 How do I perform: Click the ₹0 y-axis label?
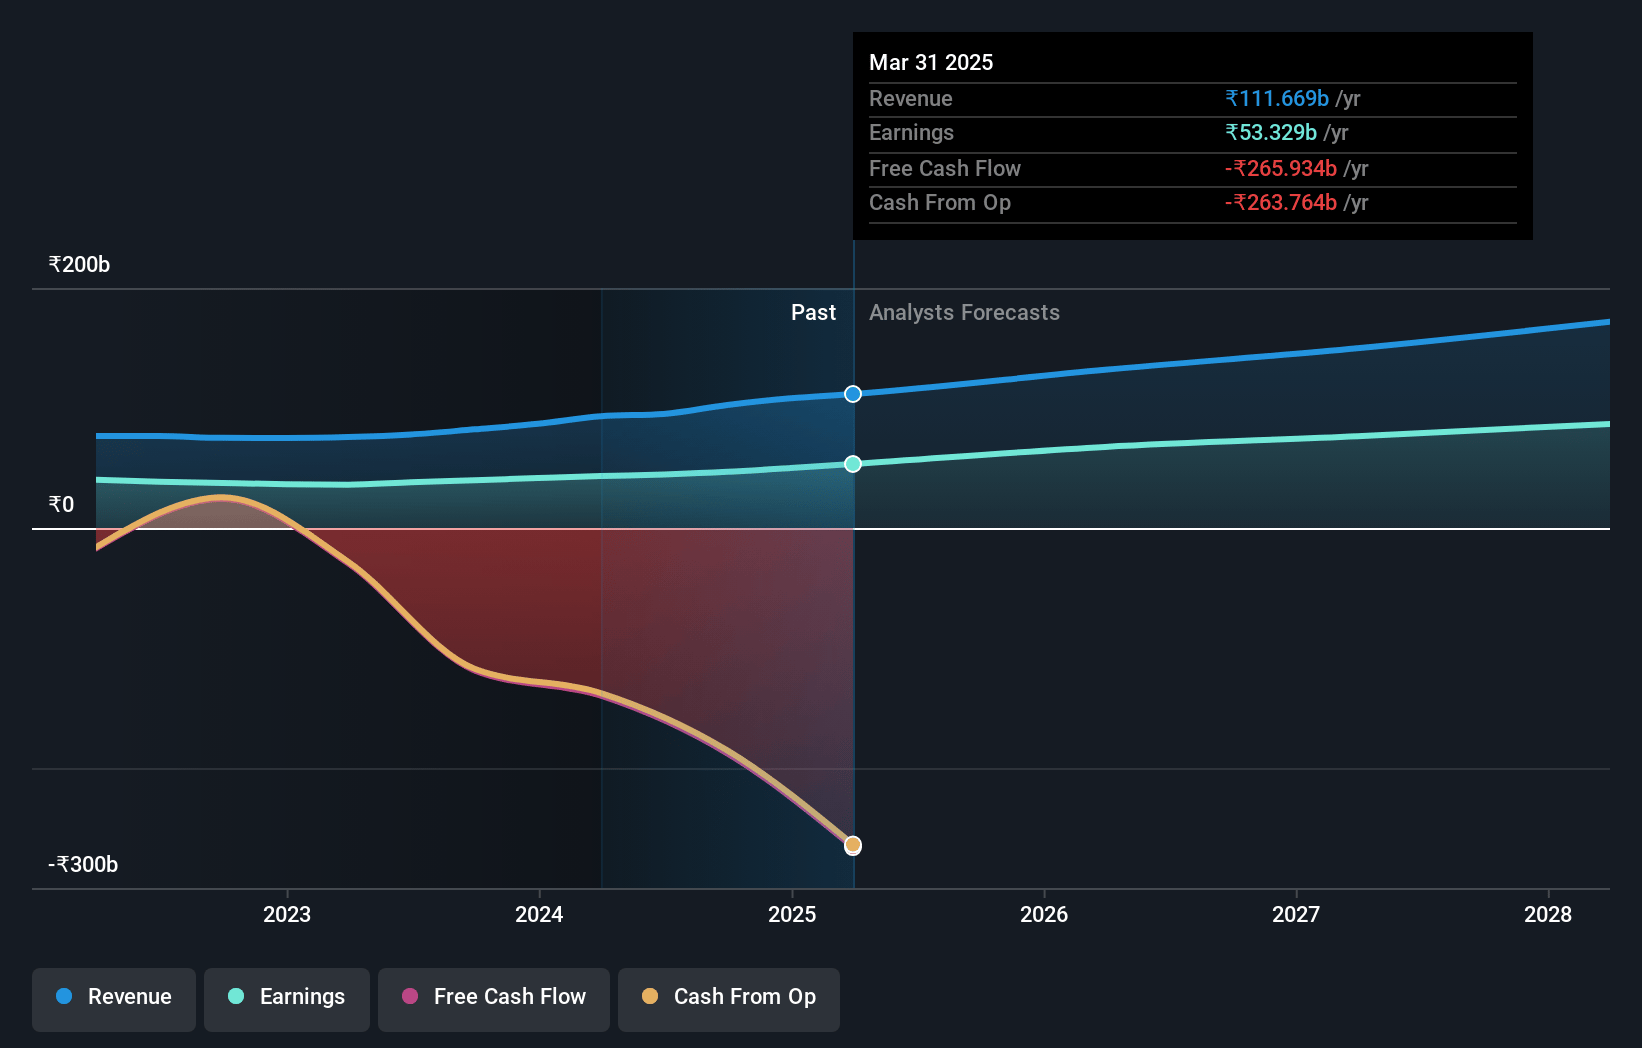point(61,505)
